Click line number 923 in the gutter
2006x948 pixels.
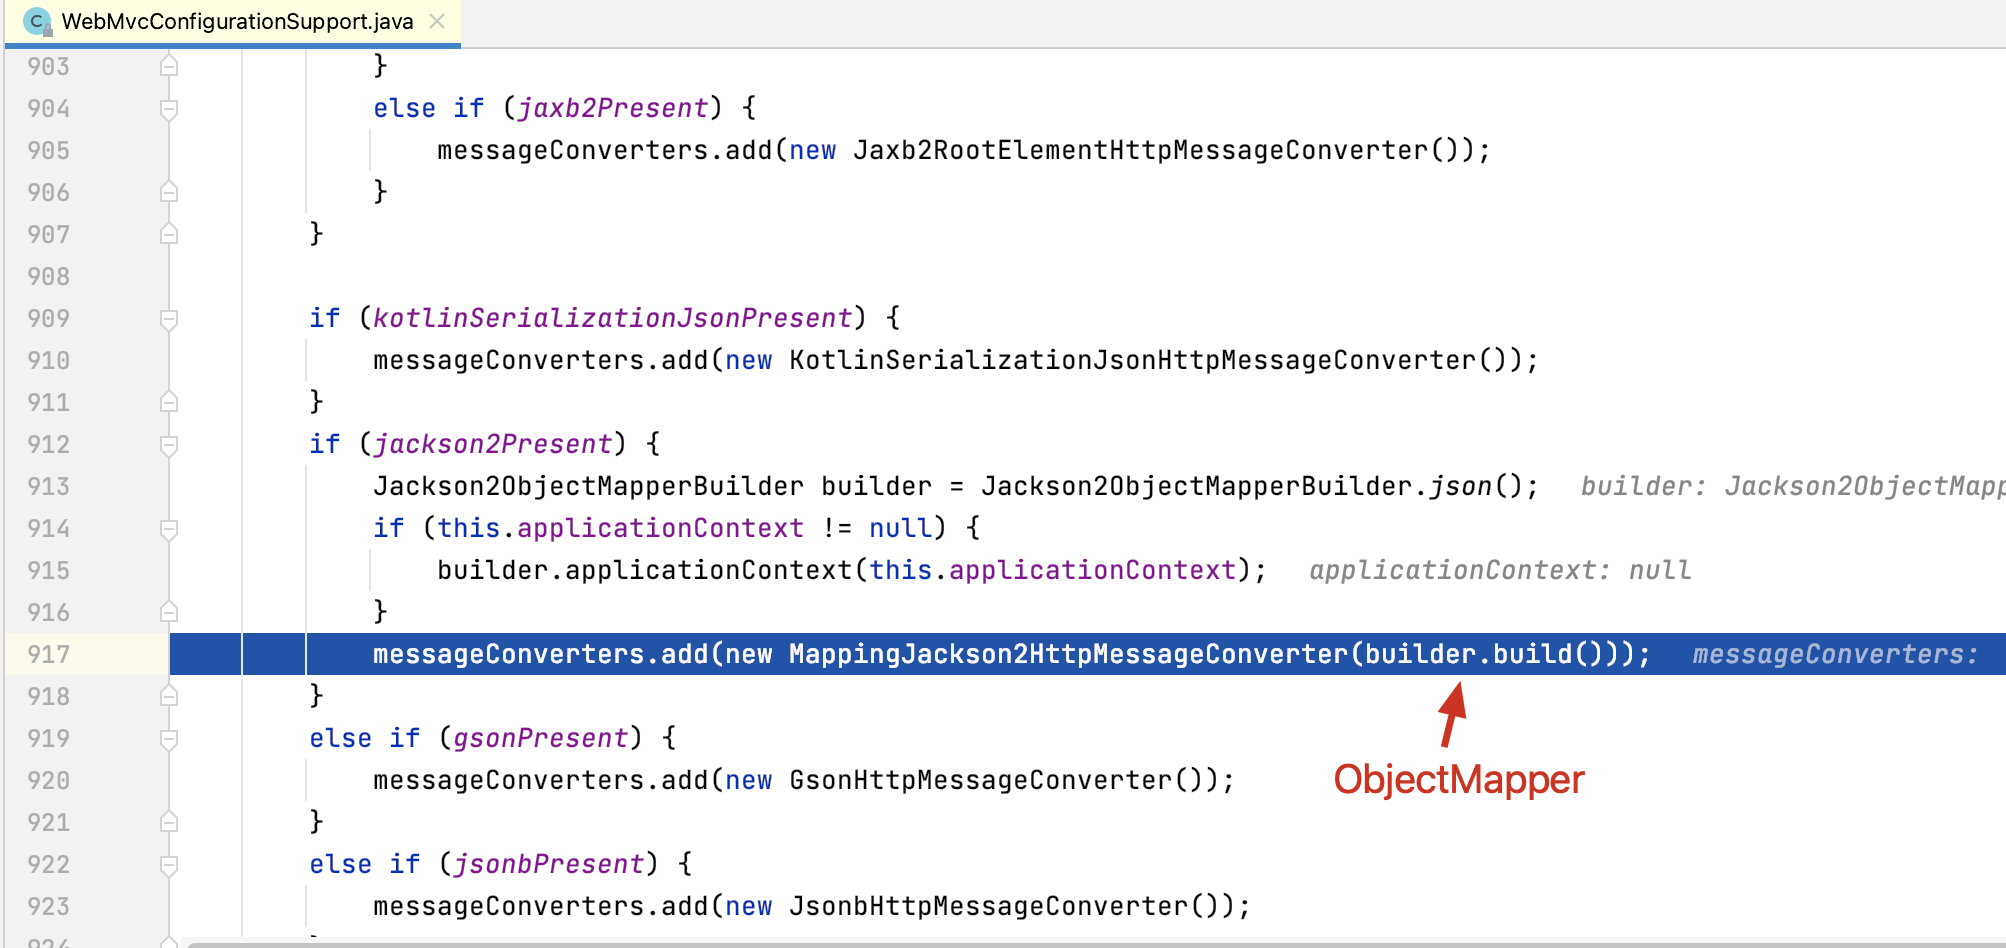(49, 906)
